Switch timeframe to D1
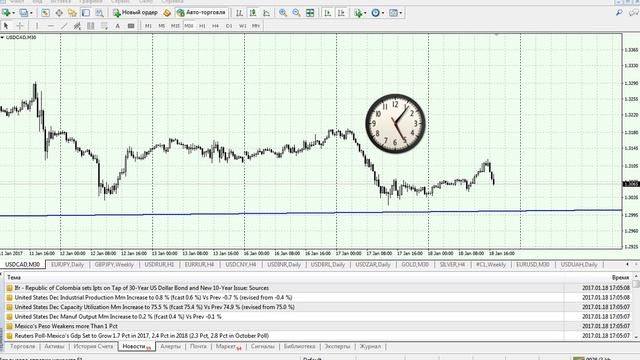This screenshot has width=640, height=360. pyautogui.click(x=229, y=26)
